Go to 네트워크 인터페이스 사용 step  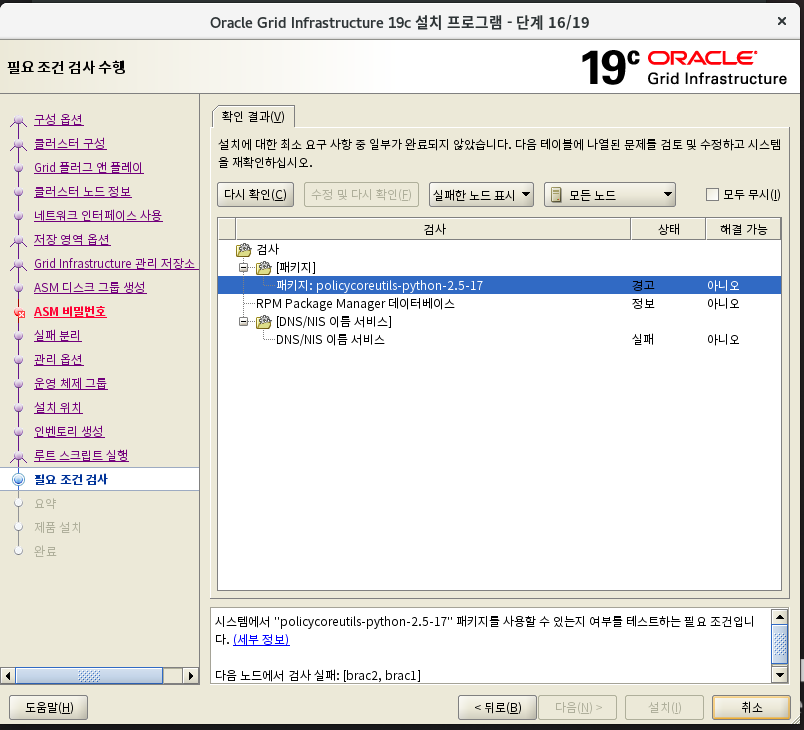coord(98,215)
